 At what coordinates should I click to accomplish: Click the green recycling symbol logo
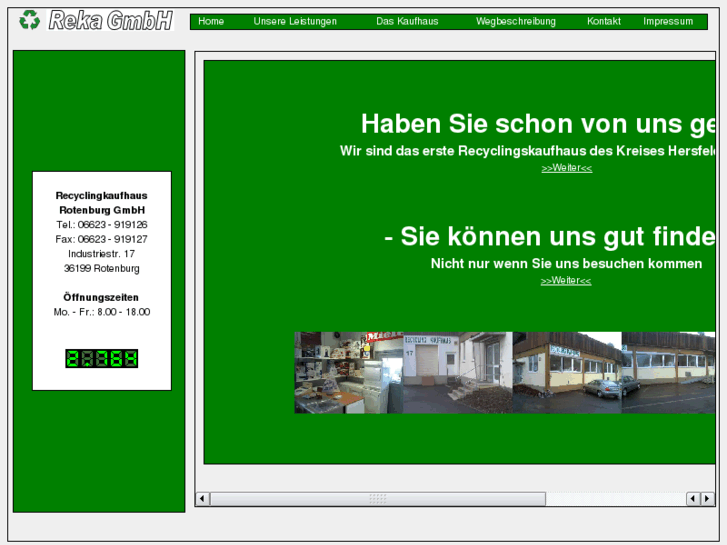(29, 19)
